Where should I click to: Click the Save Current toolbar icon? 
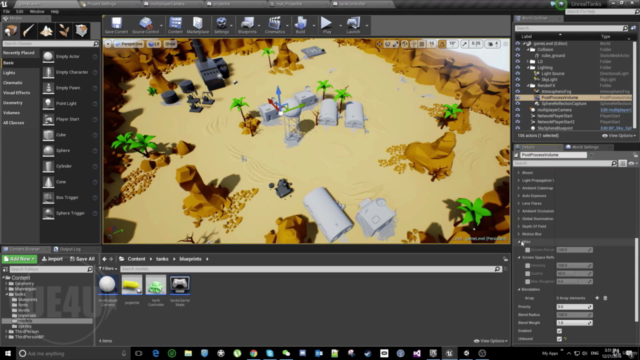[x=116, y=23]
